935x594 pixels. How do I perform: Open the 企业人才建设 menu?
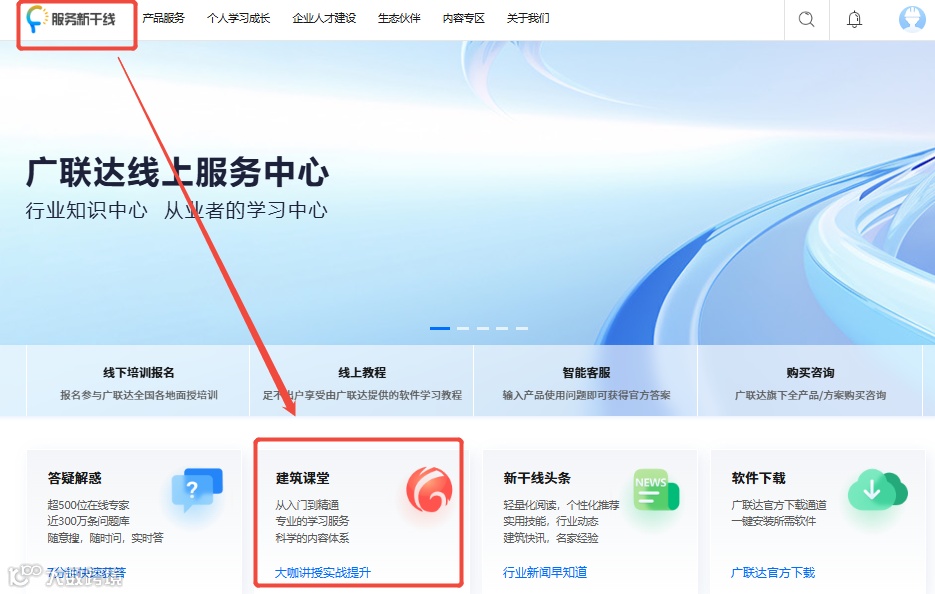pos(324,18)
